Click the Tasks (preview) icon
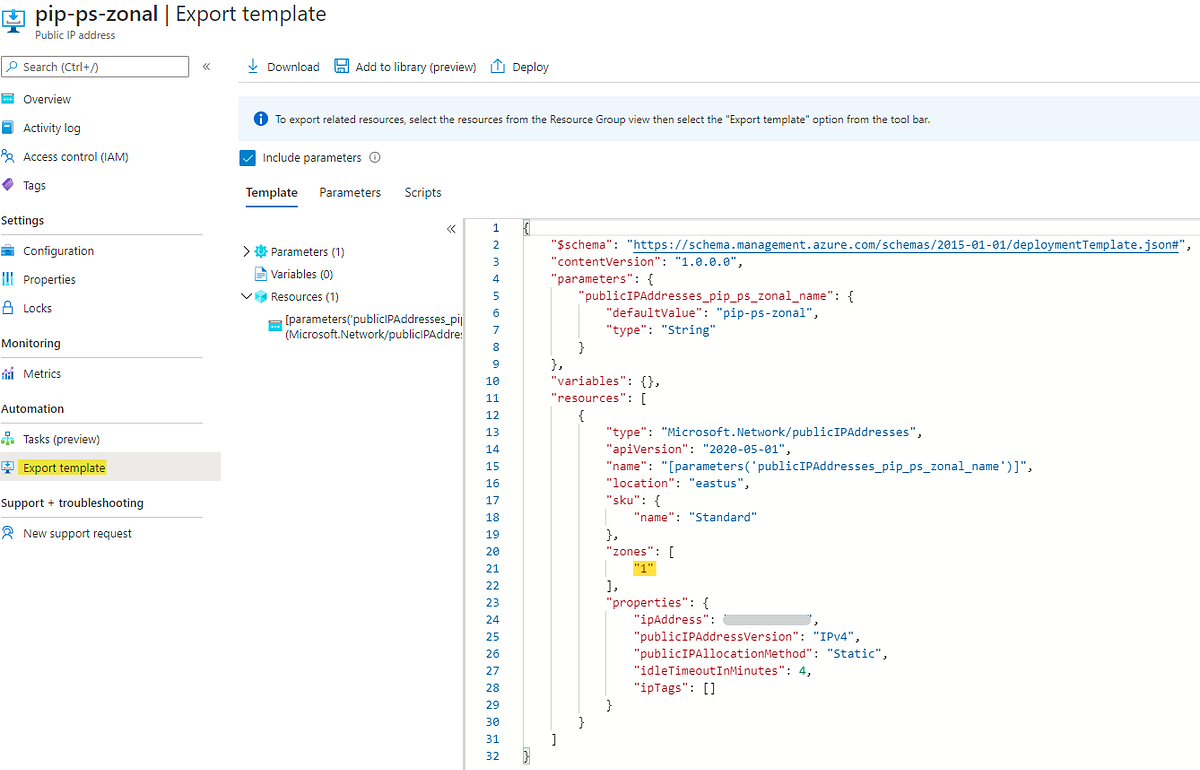This screenshot has width=1200, height=770. [x=9, y=439]
